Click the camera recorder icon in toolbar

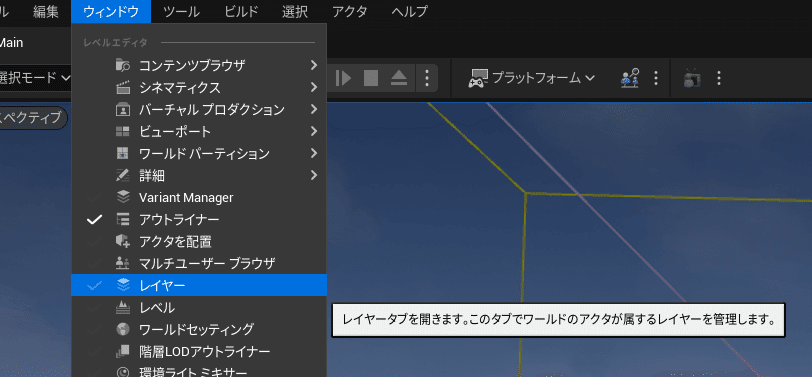(692, 78)
